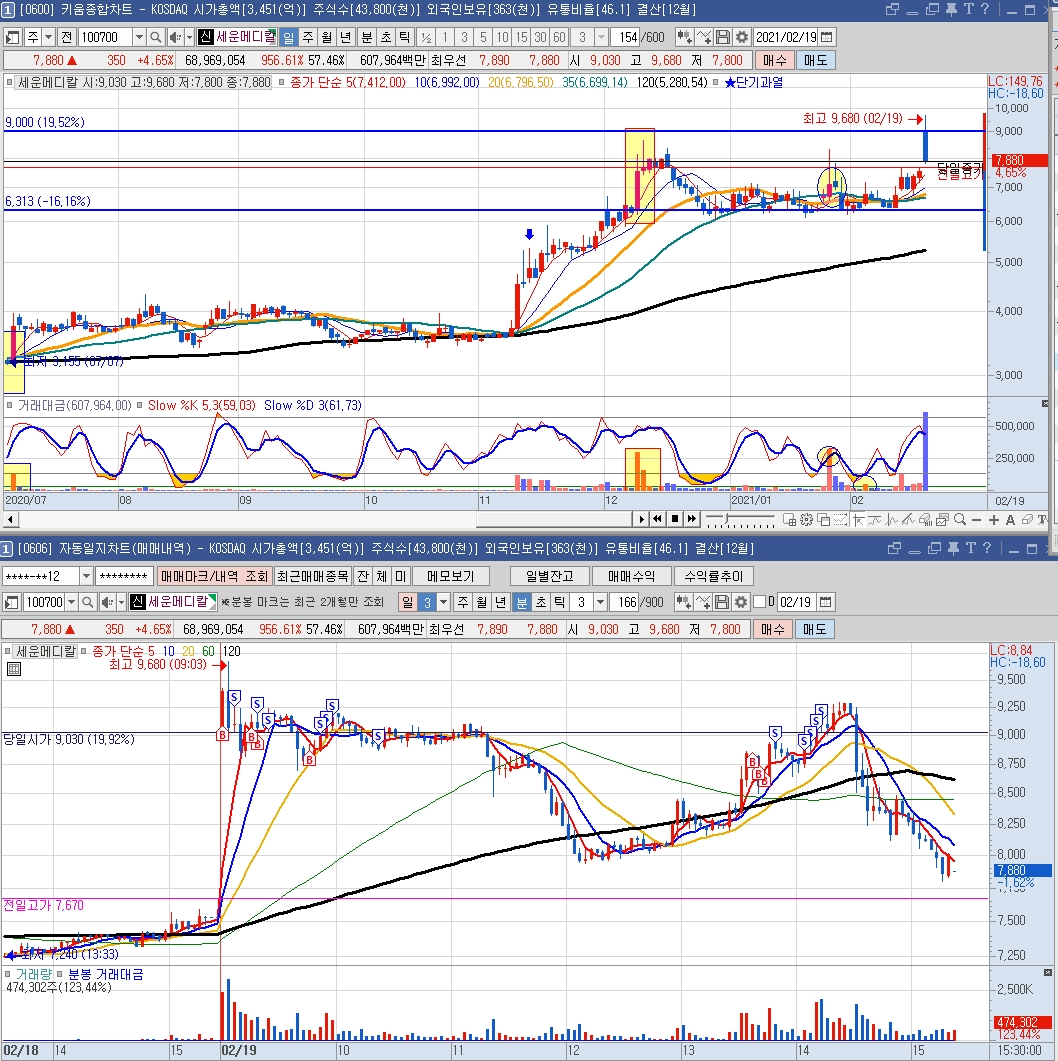
Task: Toggle 거래량 legend checkbox in bottom chart
Action: pos(8,974)
